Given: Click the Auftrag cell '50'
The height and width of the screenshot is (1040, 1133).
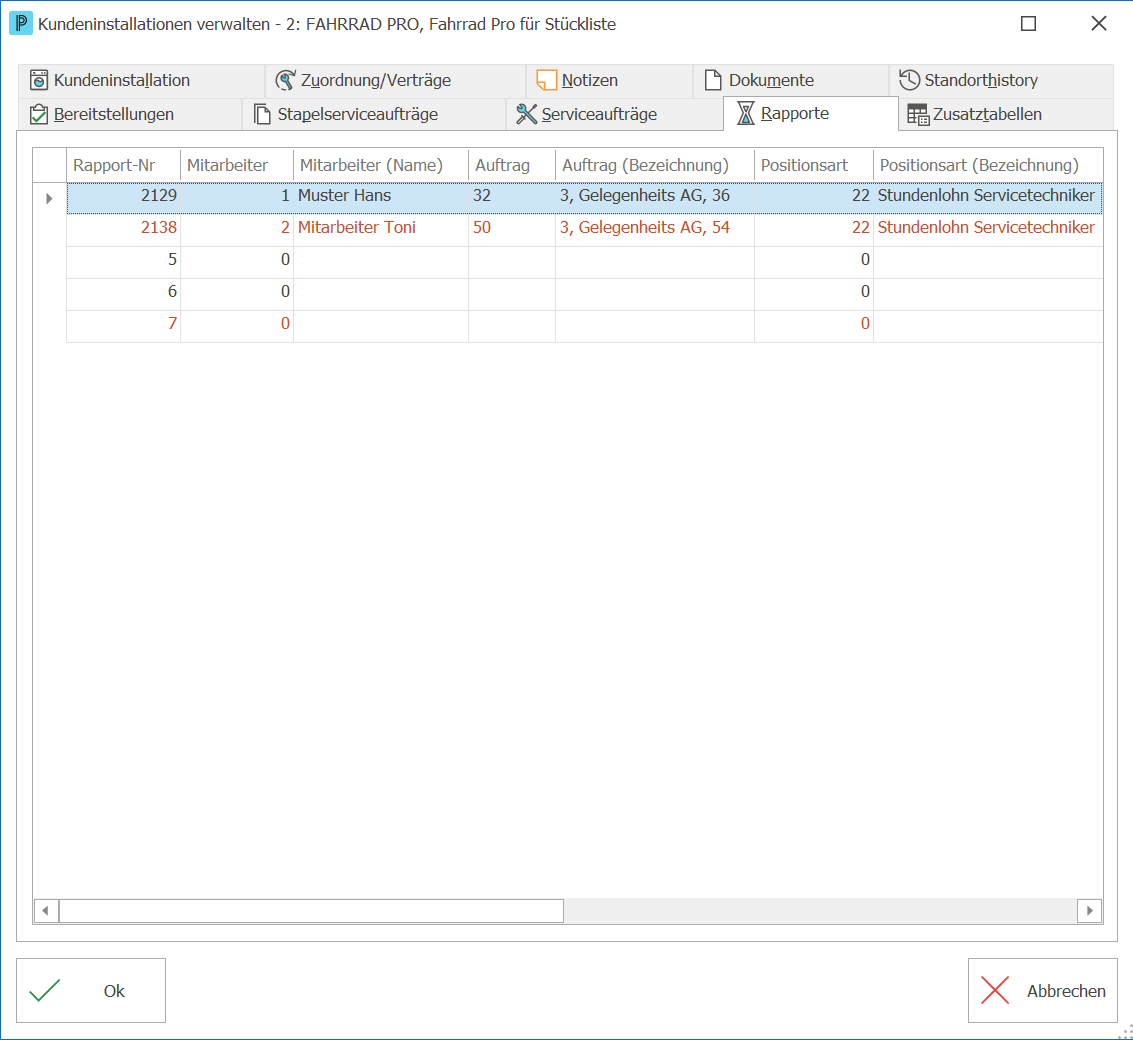Looking at the screenshot, I should 512,228.
